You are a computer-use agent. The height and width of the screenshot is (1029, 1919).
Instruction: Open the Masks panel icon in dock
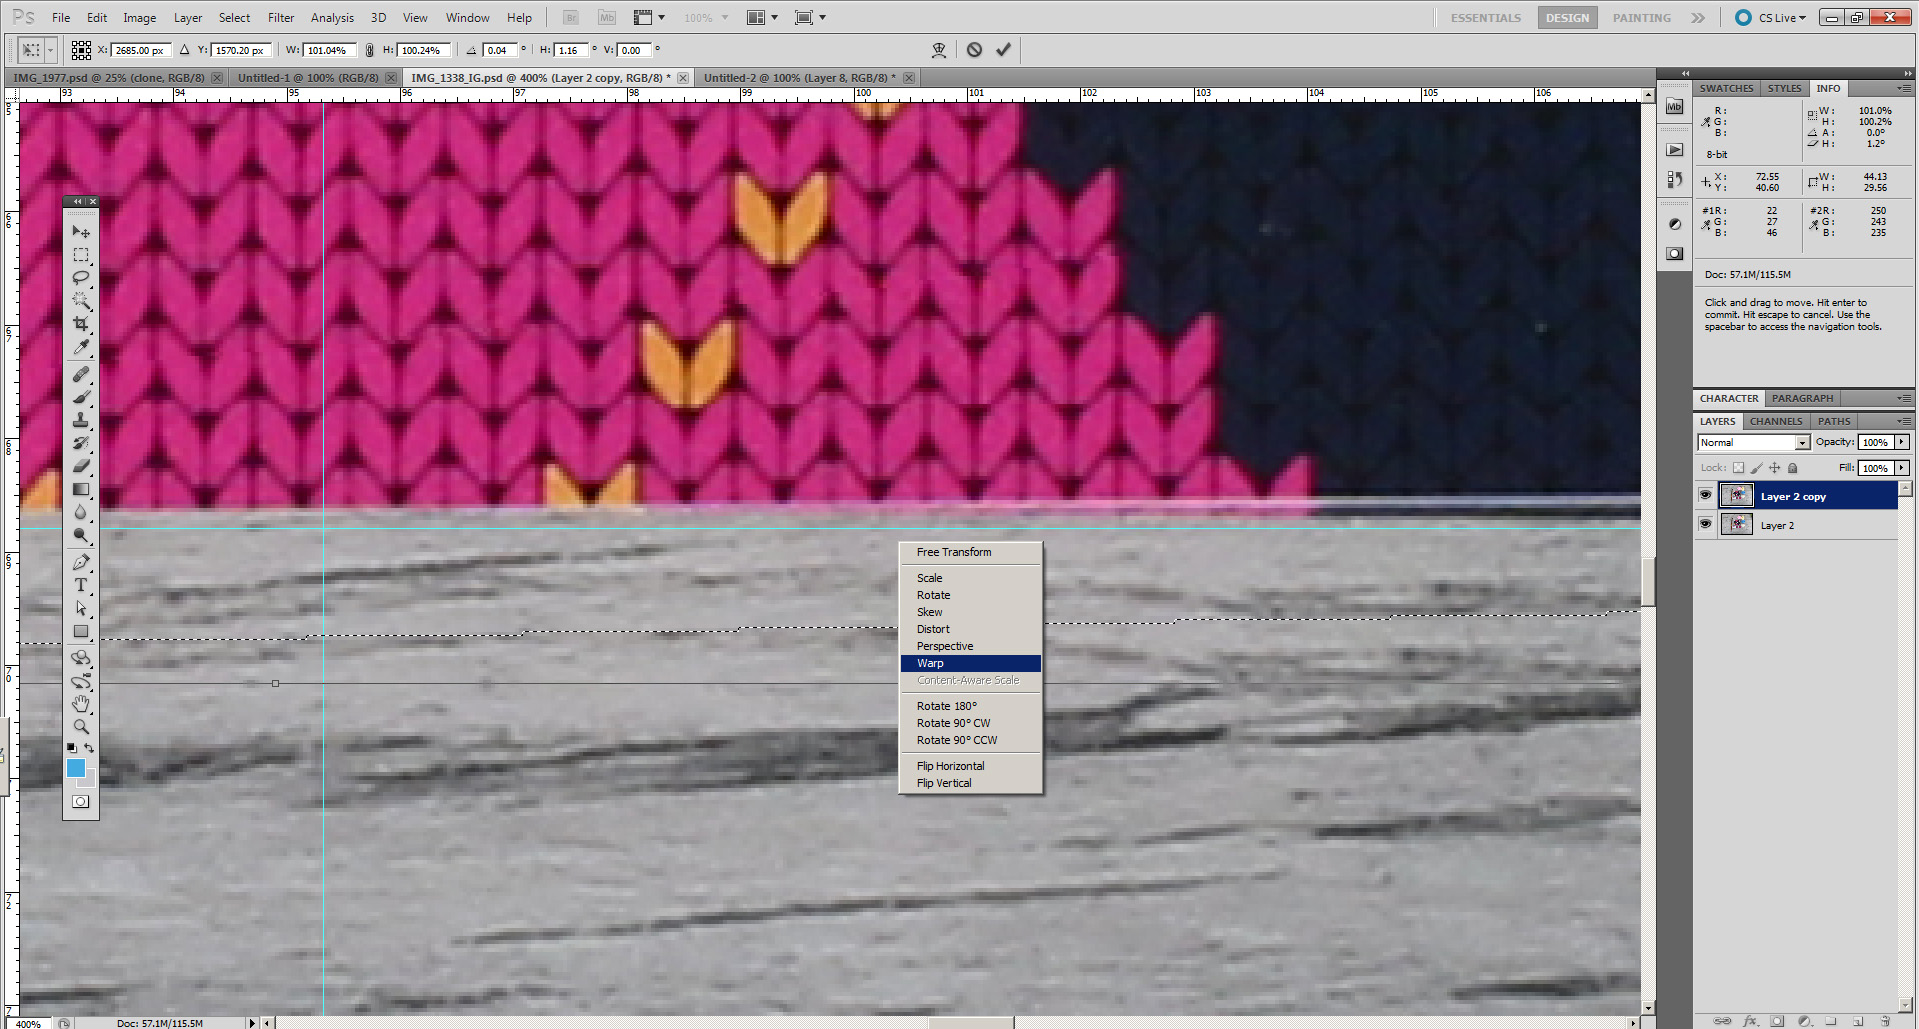[x=1675, y=254]
